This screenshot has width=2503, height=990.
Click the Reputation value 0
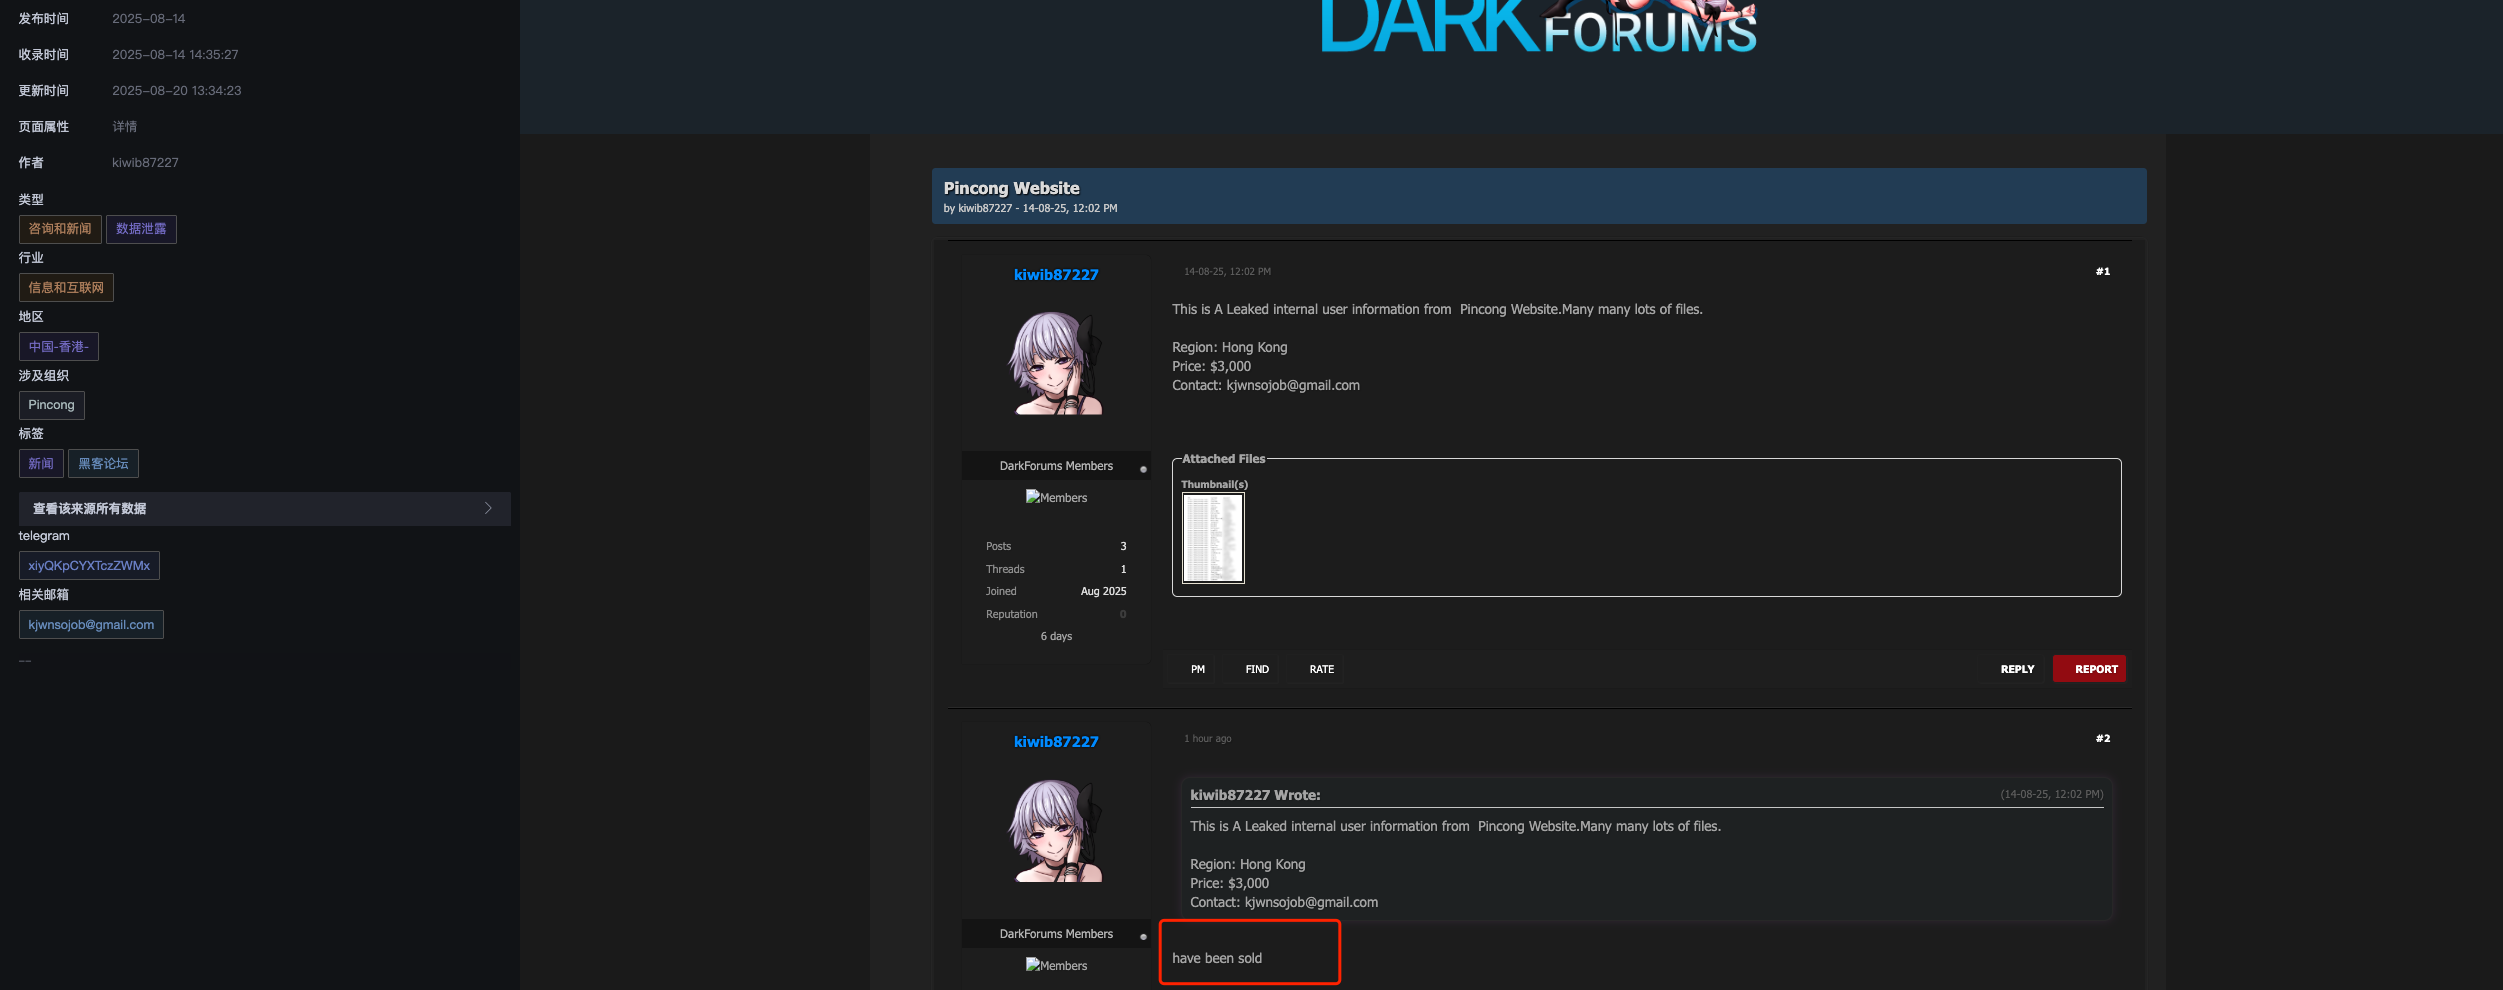(x=1123, y=614)
